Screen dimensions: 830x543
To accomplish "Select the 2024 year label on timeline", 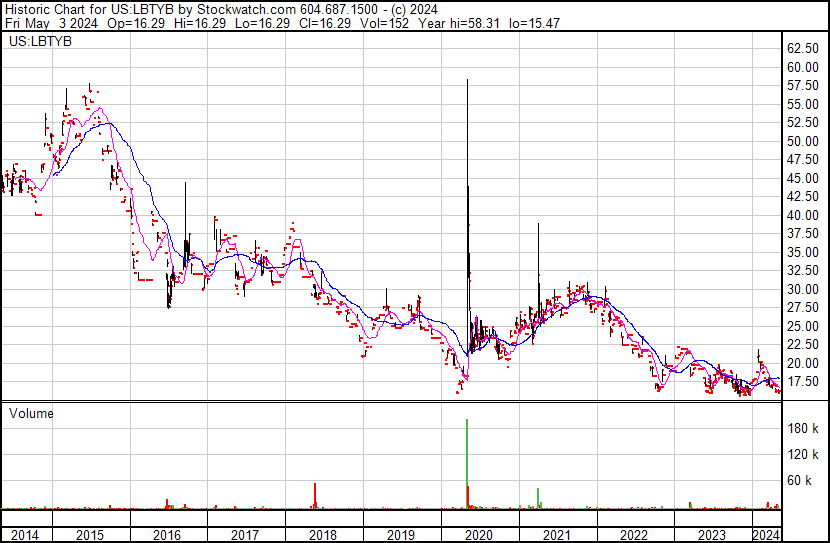I will 766,535.
